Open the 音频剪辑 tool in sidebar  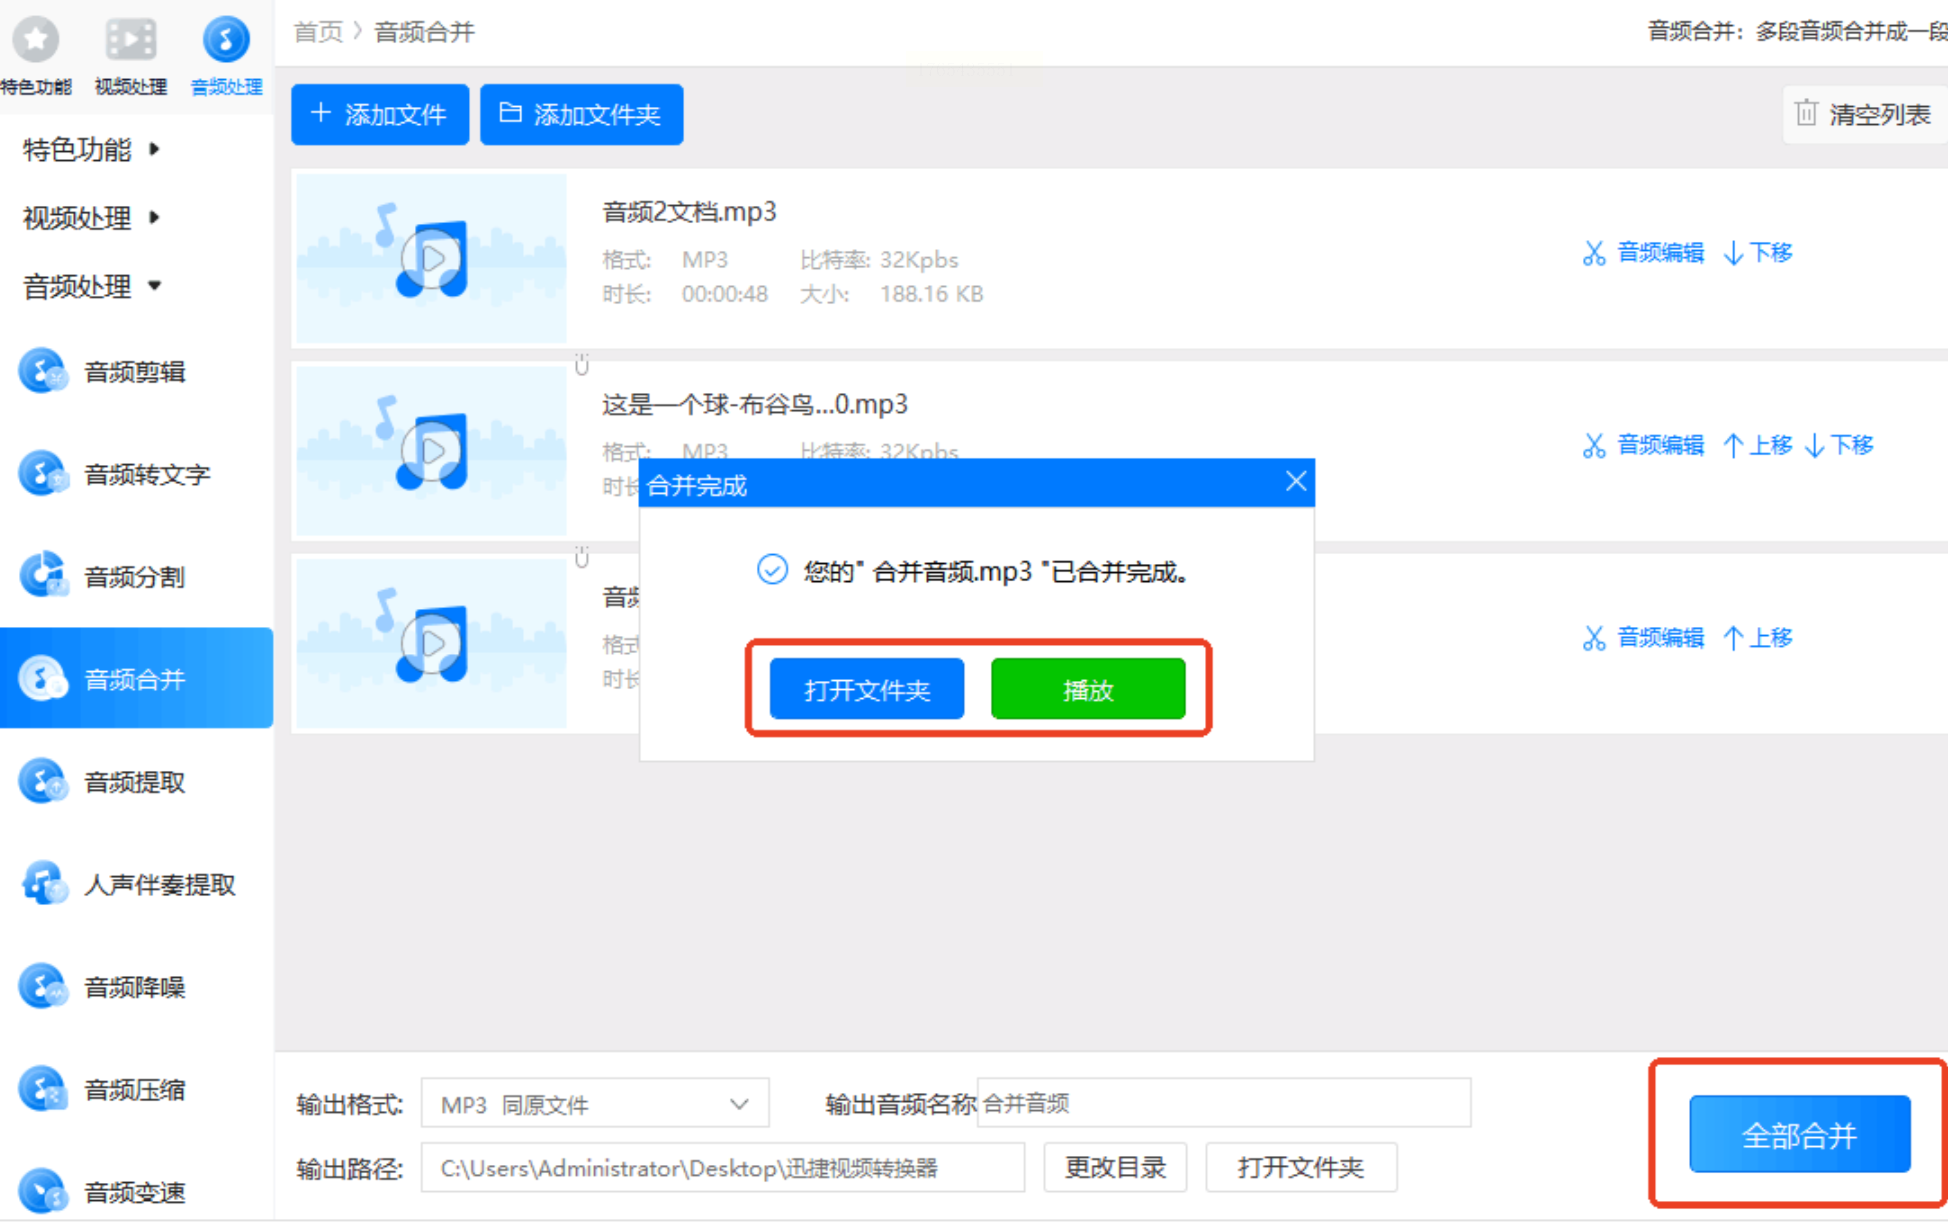pyautogui.click(x=134, y=372)
